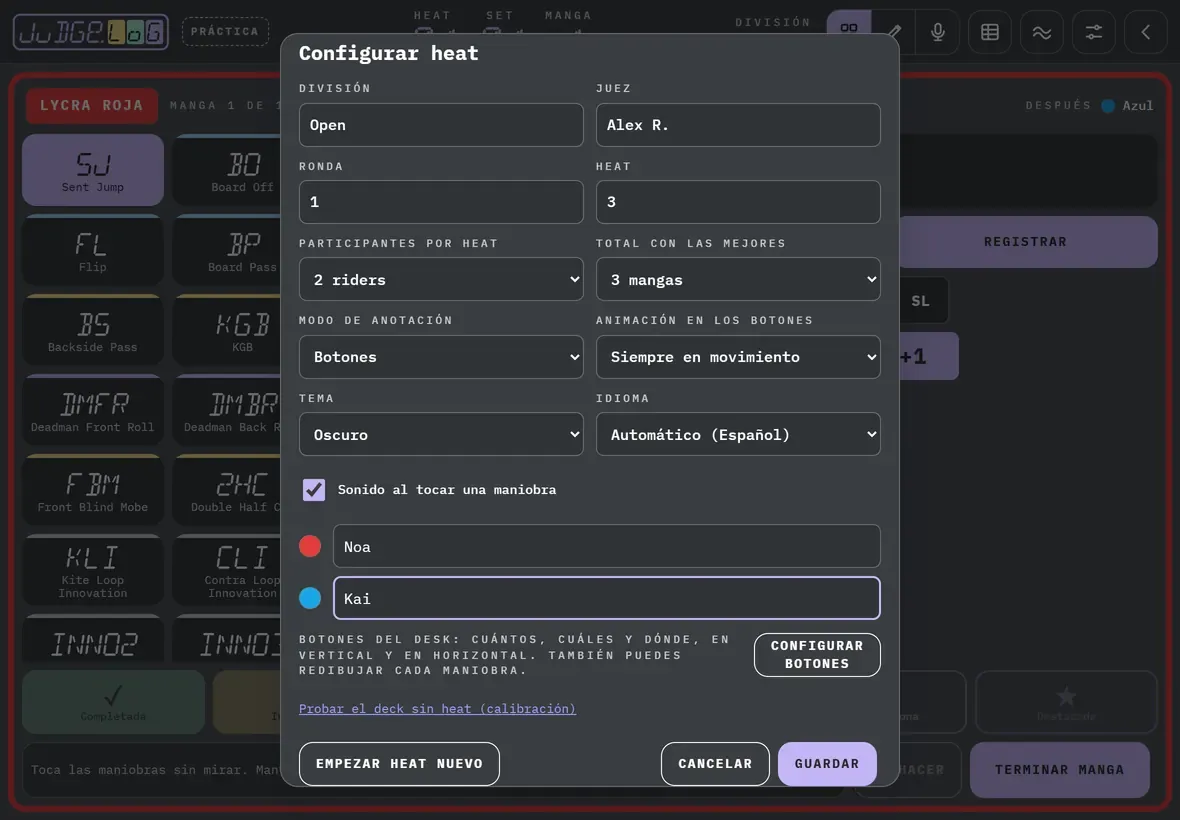Tap the FBM Front Blind Mobe button

pos(93,490)
